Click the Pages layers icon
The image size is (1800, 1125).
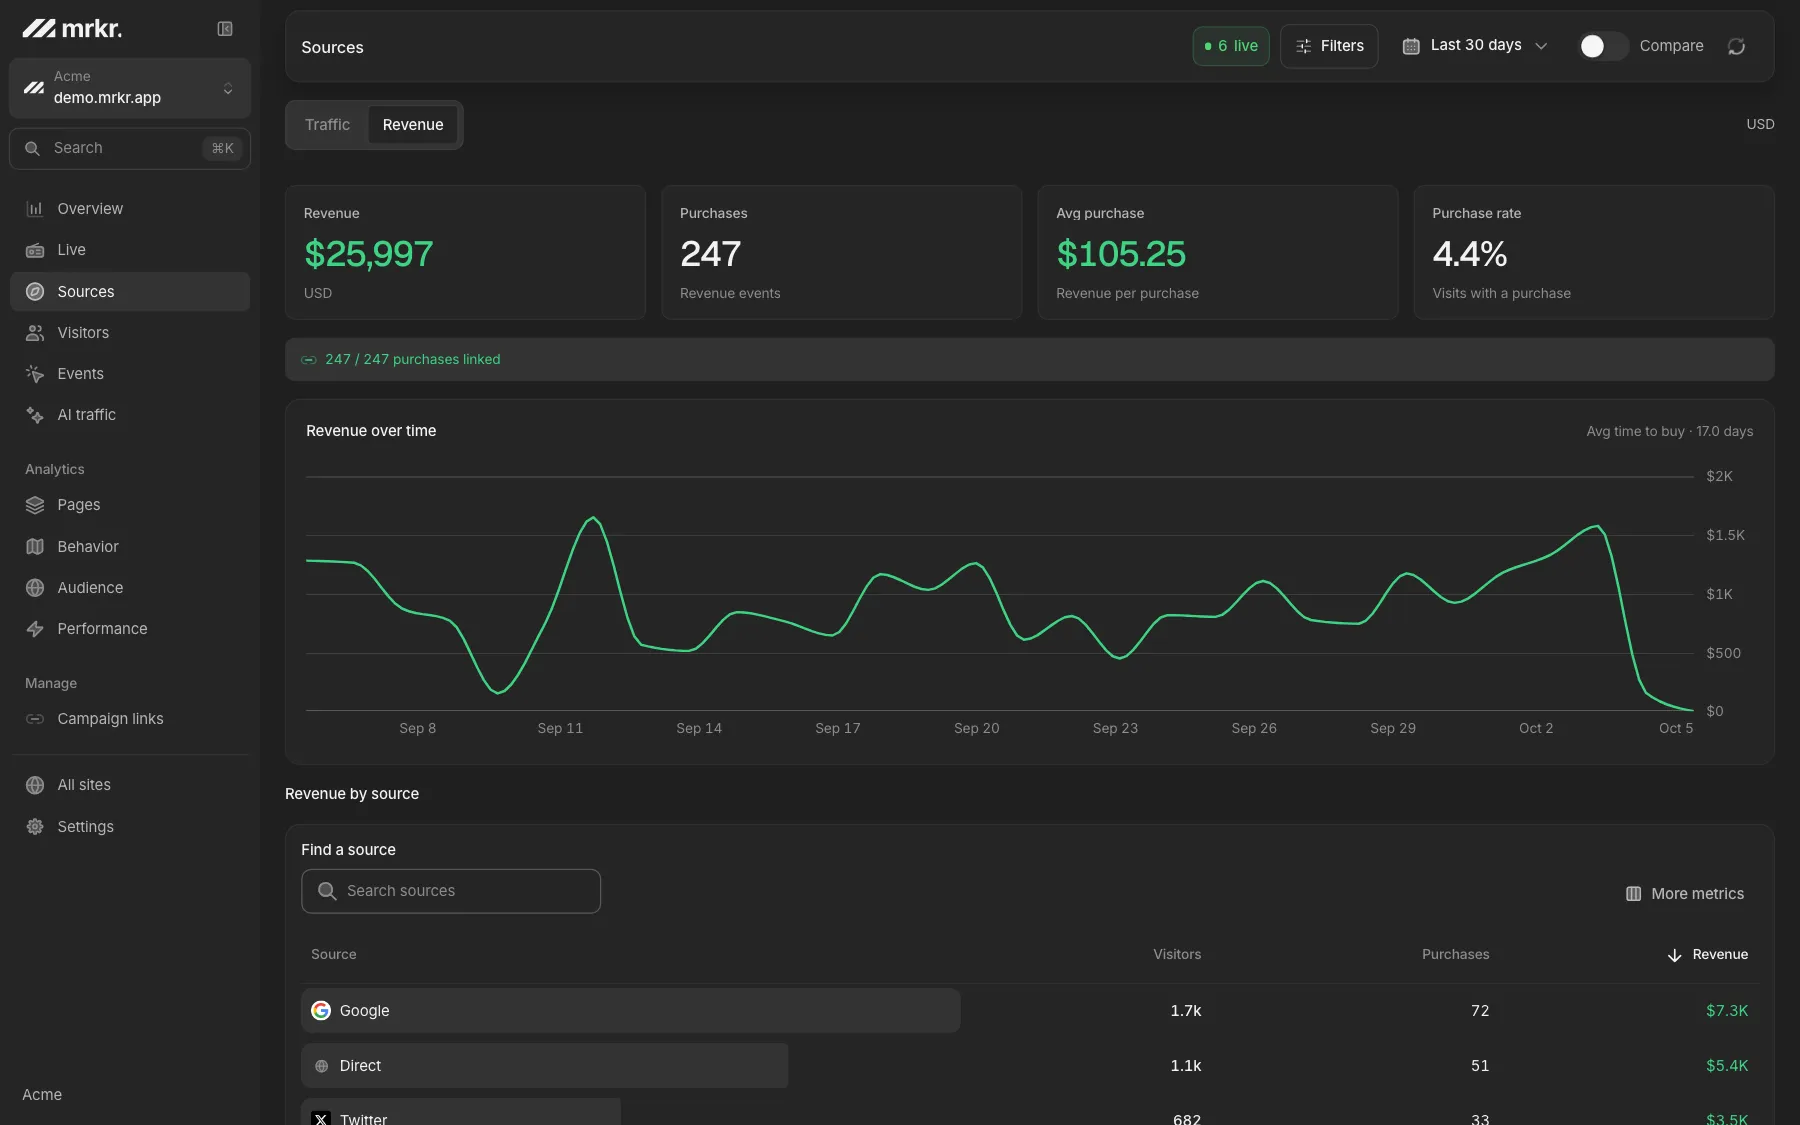[35, 505]
